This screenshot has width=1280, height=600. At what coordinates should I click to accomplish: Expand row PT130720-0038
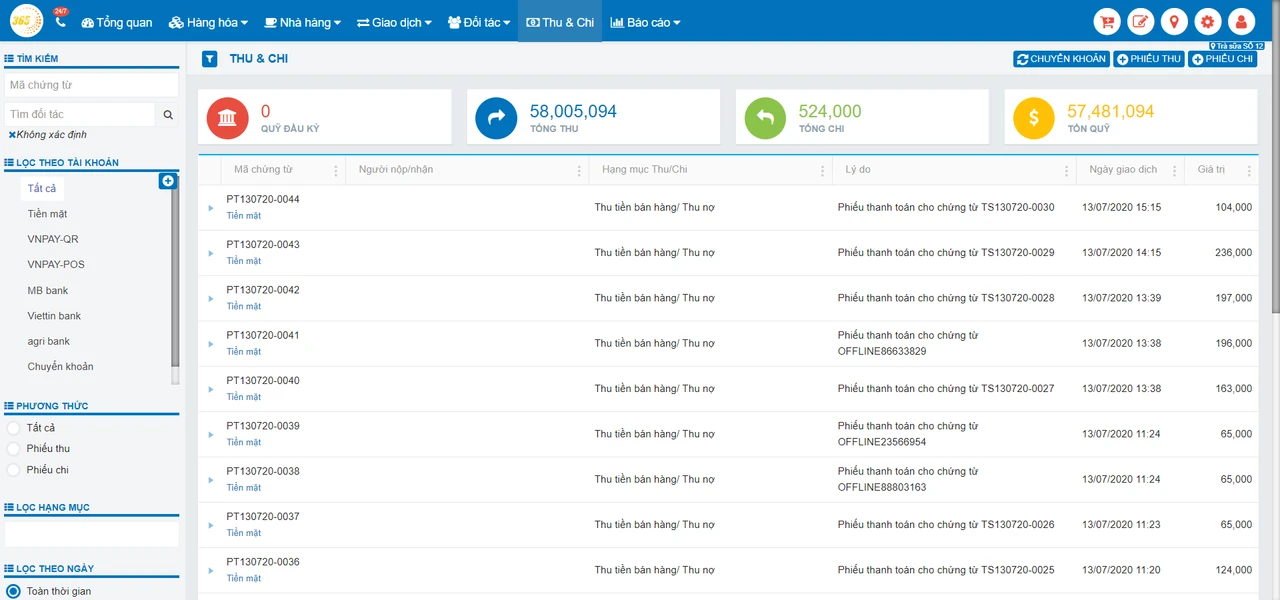[211, 480]
